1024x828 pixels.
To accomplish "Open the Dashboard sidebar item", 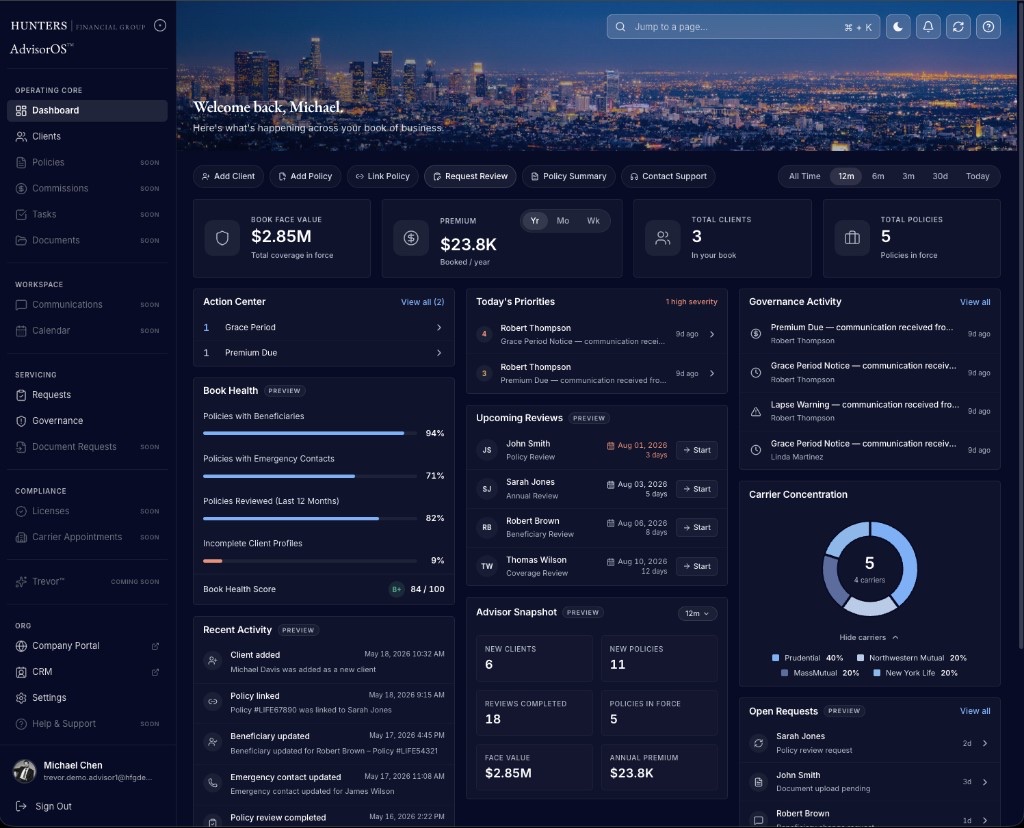I will point(88,110).
